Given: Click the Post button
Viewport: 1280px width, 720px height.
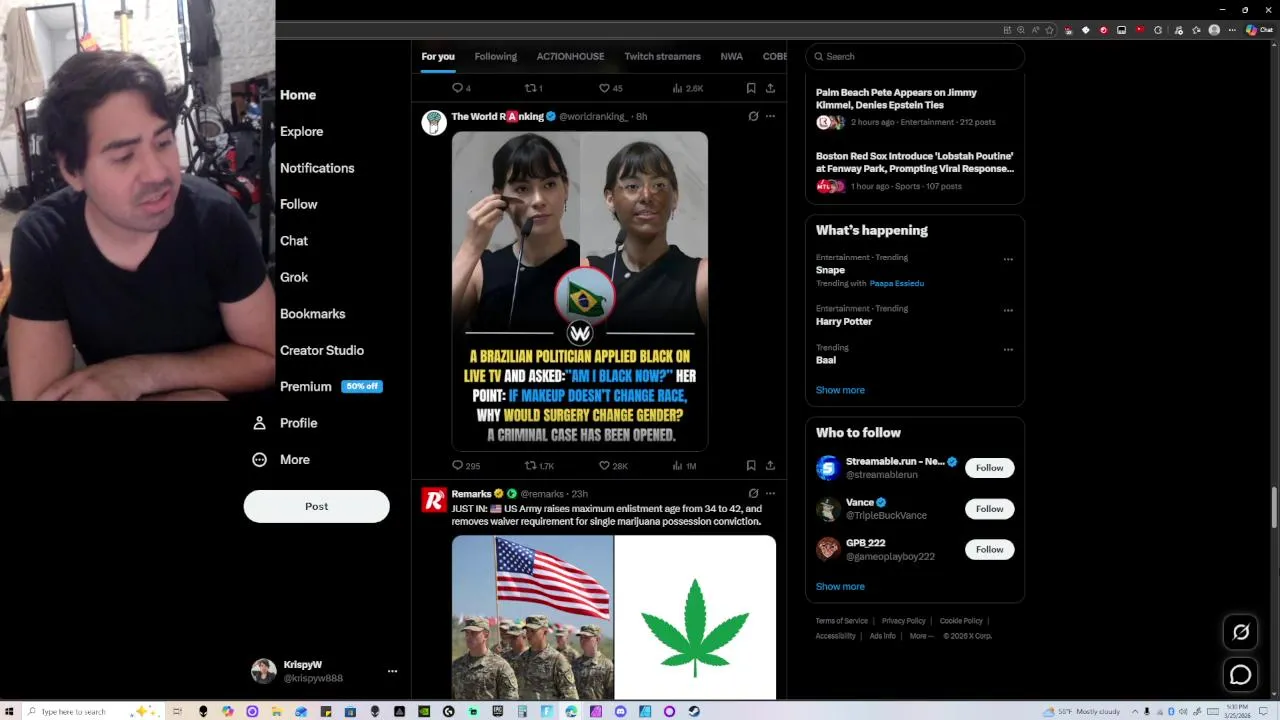Looking at the screenshot, I should tap(316, 506).
